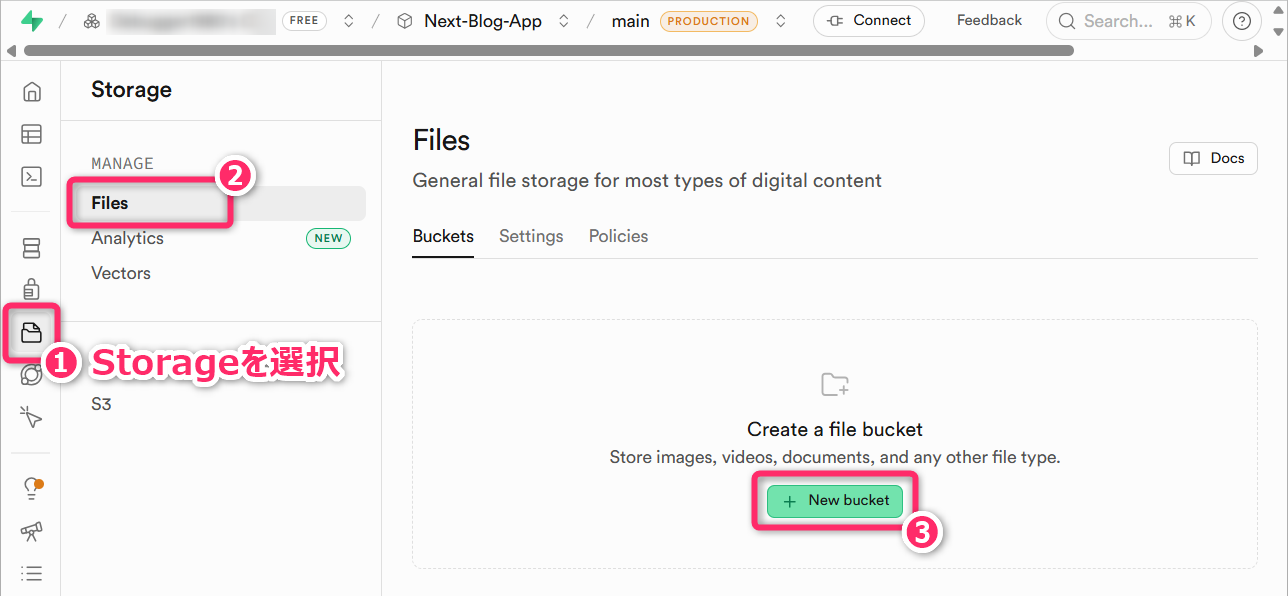Expand the main branch switcher chevron
Viewport: 1288px width, 596px height.
(781, 21)
